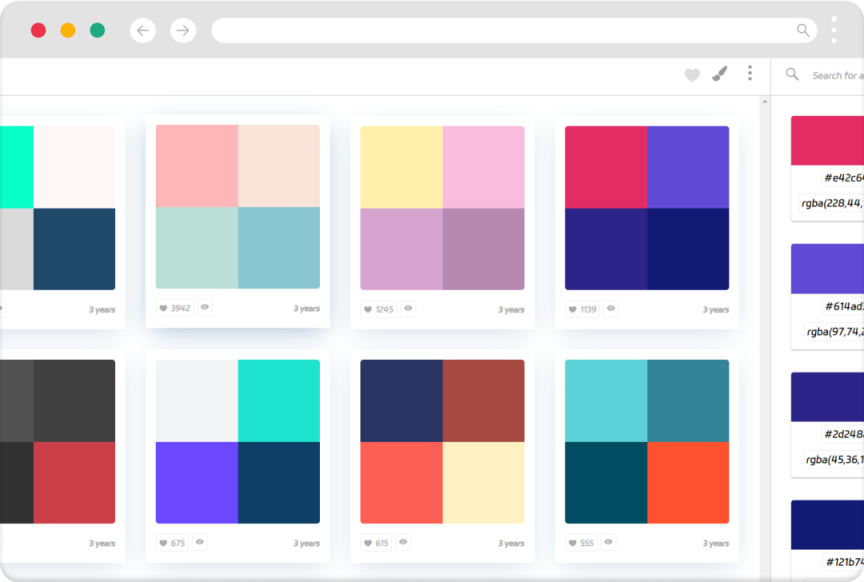864x582 pixels.
Task: Select the paintbrush icon in the toolbar
Action: coord(720,73)
